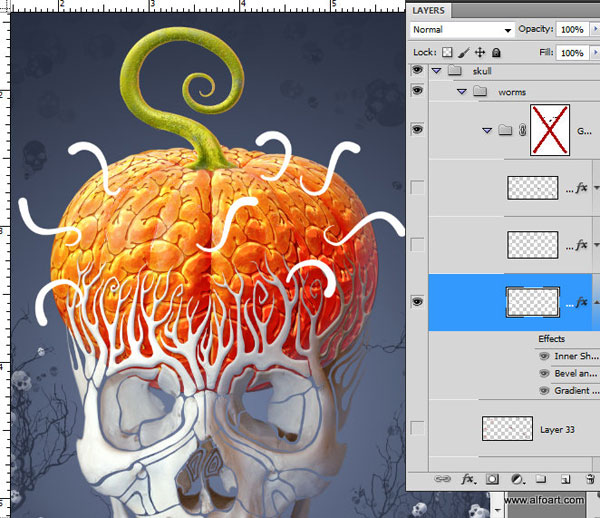Click the Fill value field
Screen dimensions: 600x518
[572, 52]
